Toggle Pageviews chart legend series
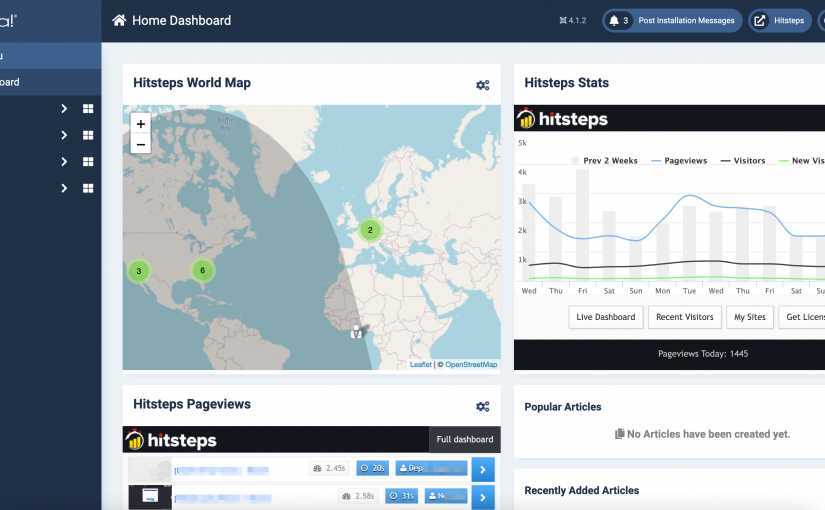825x510 pixels. pyautogui.click(x=679, y=161)
